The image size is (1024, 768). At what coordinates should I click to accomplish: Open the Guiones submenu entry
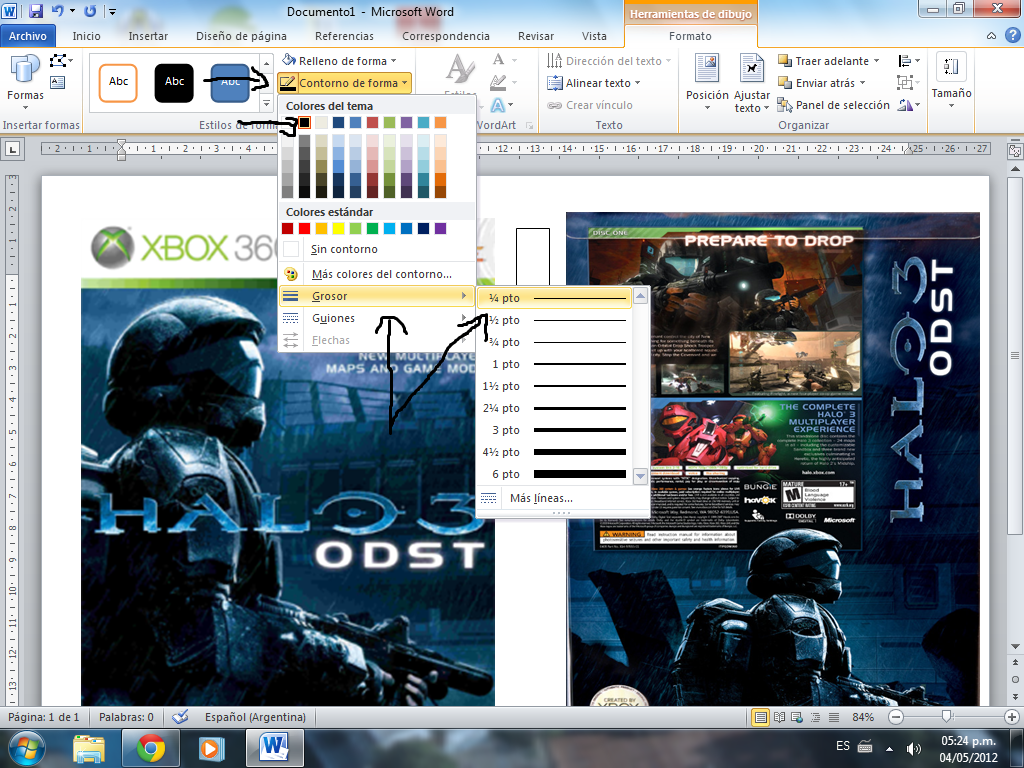[x=377, y=318]
